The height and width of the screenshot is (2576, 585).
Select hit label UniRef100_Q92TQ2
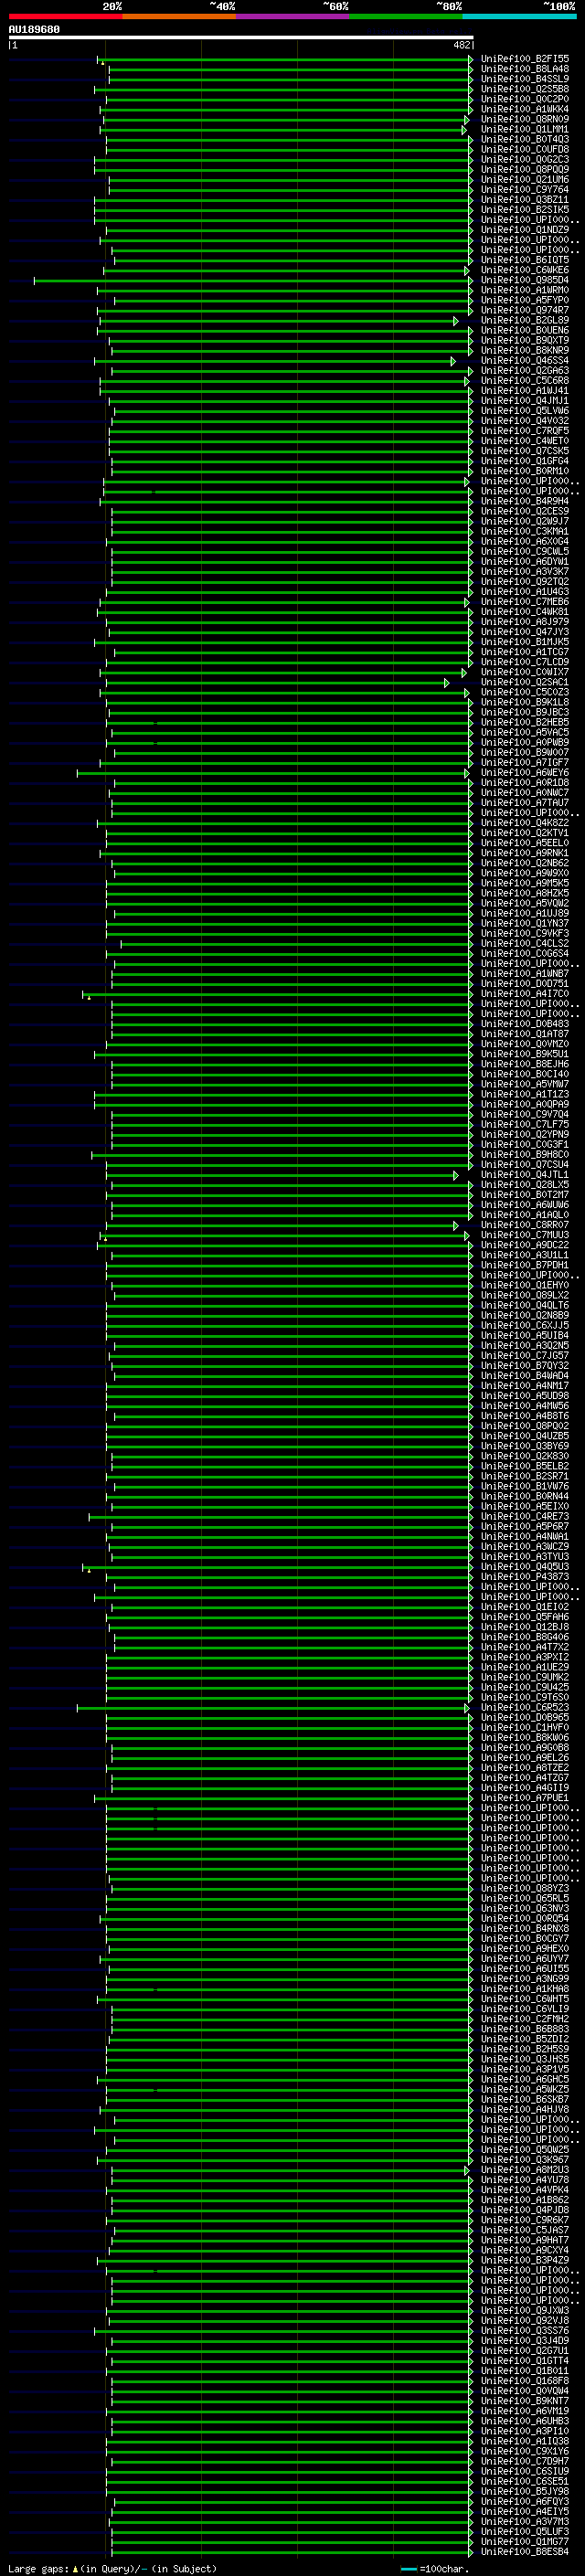(x=524, y=582)
